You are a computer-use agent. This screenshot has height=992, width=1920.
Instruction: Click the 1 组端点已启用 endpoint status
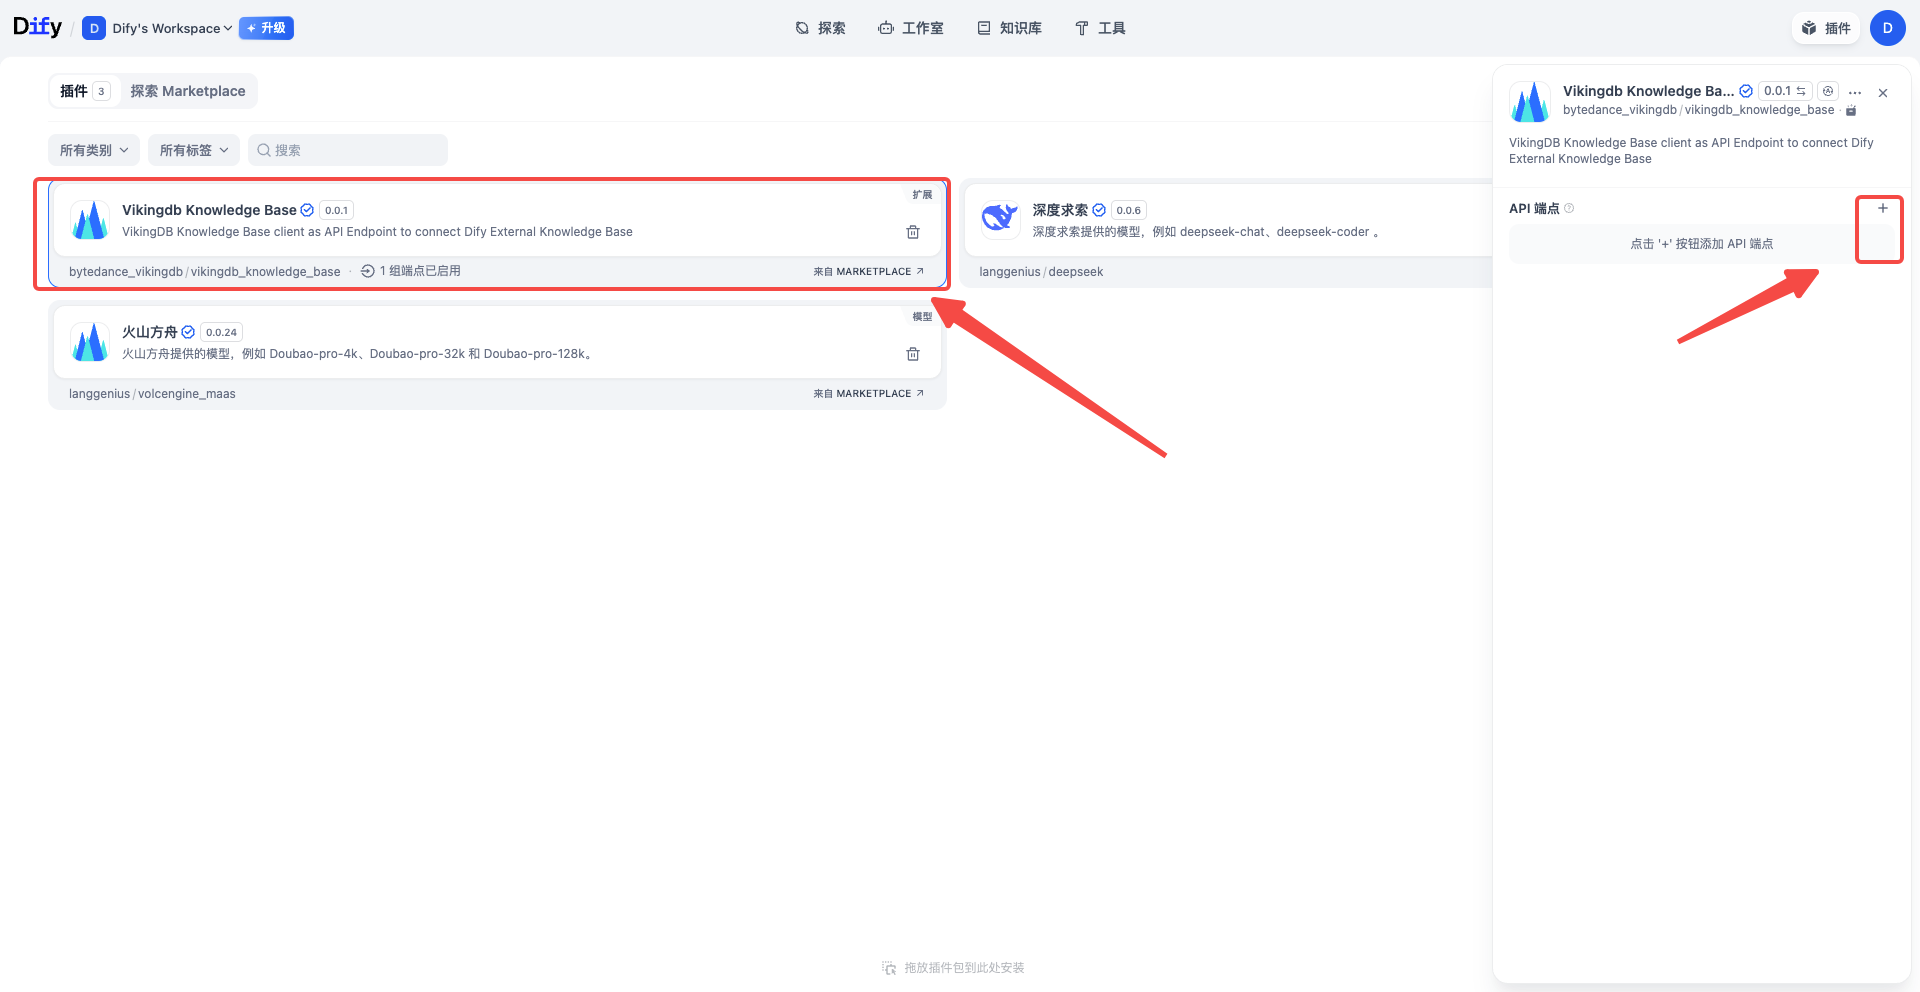(x=411, y=271)
